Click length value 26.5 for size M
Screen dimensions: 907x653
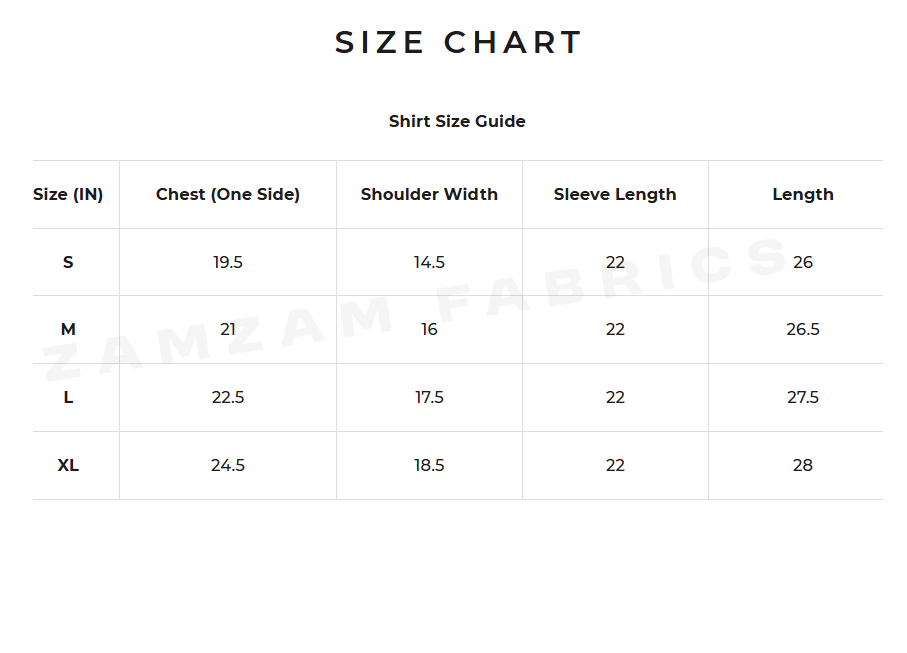(802, 329)
